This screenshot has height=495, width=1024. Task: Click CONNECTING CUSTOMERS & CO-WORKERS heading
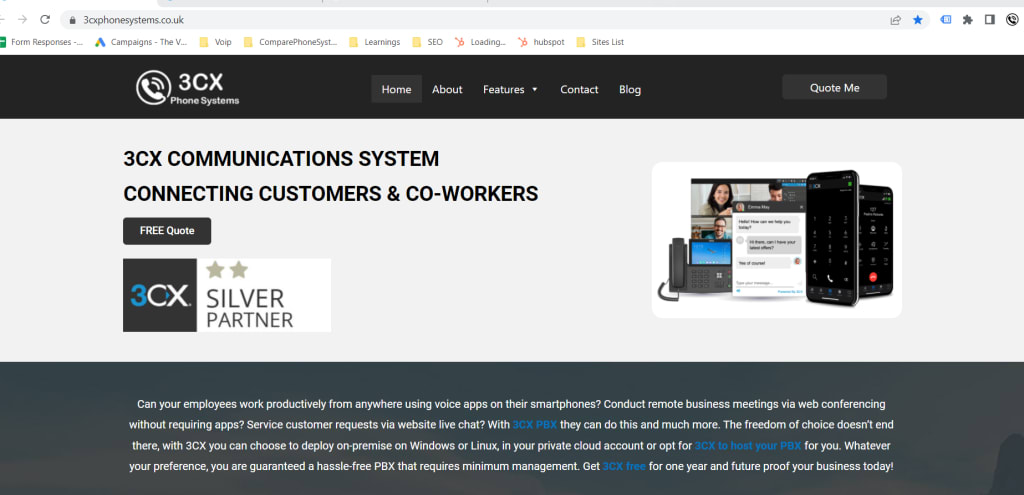(x=330, y=194)
